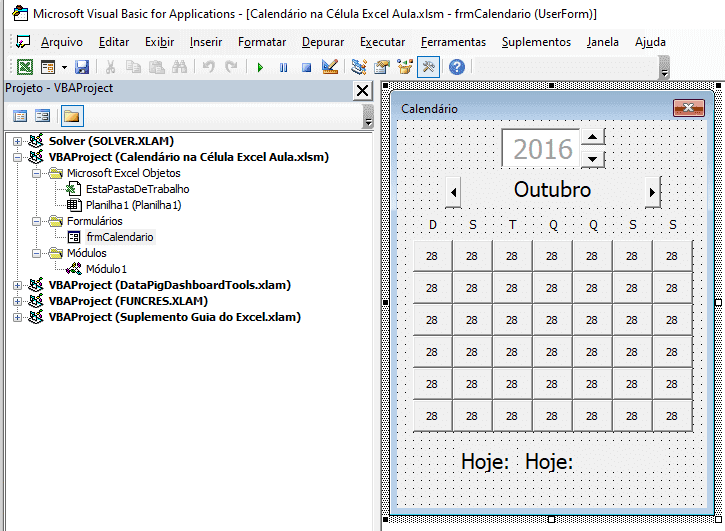Save the workbook with the floppy disk icon
The height and width of the screenshot is (531, 725).
coord(82,67)
